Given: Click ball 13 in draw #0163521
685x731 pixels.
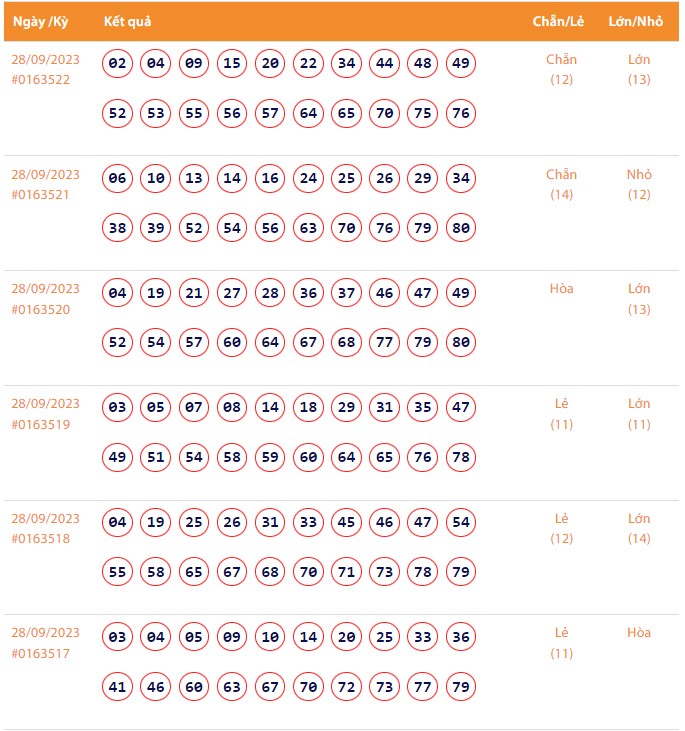Looking at the screenshot, I should [x=194, y=179].
